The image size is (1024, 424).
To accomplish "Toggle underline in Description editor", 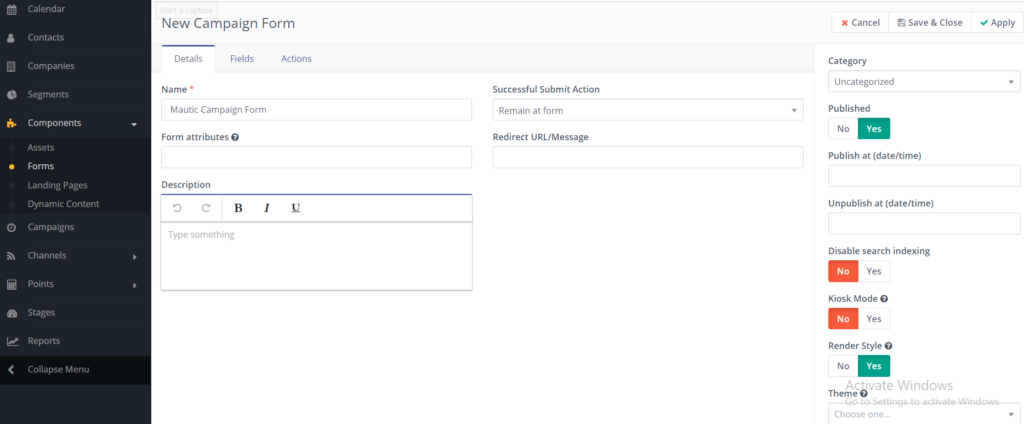I will click(295, 208).
